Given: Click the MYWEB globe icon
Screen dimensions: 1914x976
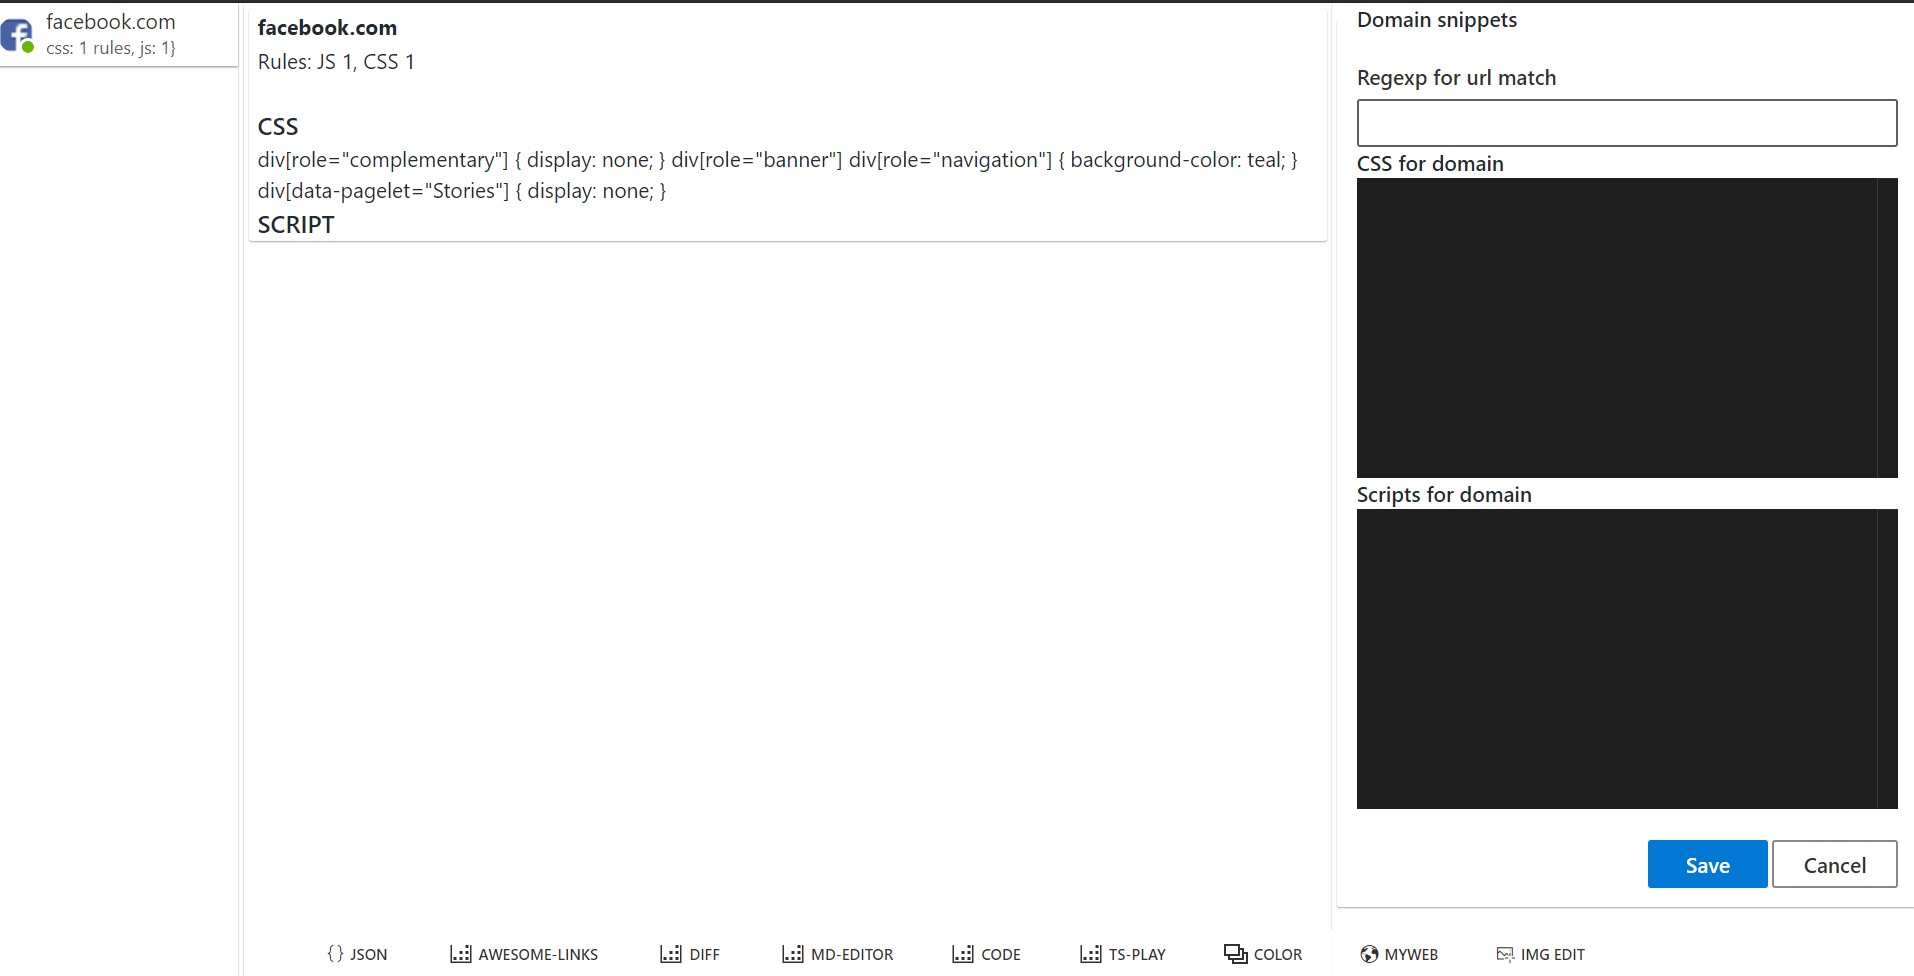Looking at the screenshot, I should (x=1369, y=954).
